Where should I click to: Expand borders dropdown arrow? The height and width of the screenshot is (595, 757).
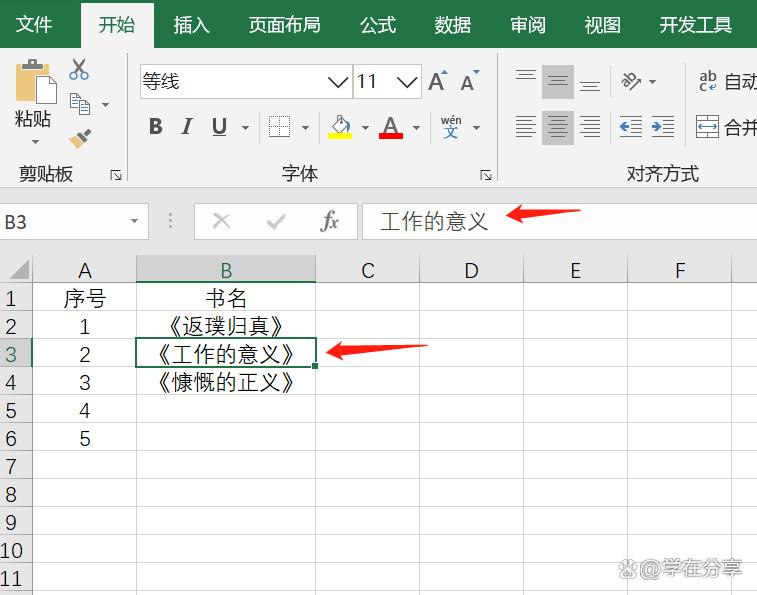(x=306, y=128)
